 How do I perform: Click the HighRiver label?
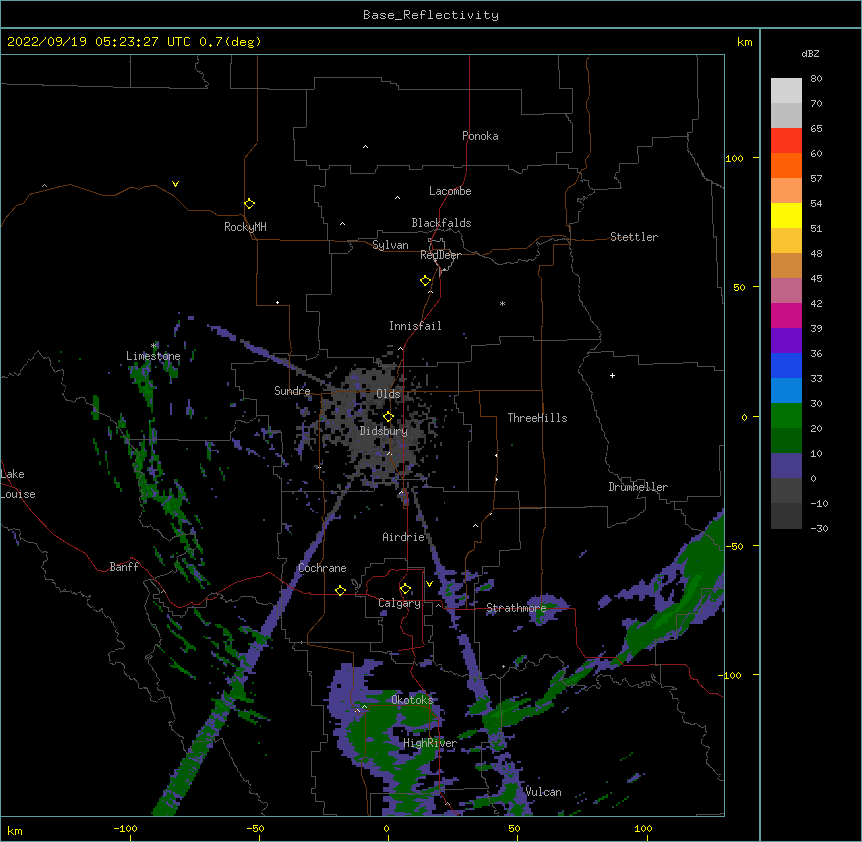tap(430, 743)
